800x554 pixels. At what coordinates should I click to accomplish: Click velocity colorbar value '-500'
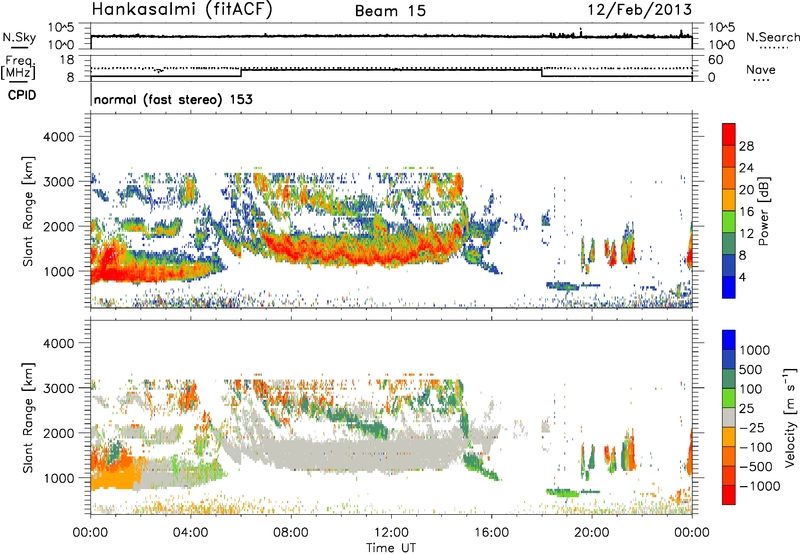click(755, 466)
